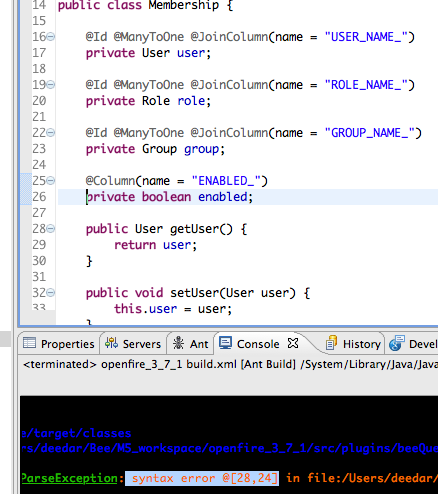Click the setUser method signature
The width and height of the screenshot is (438, 494).
198,293
